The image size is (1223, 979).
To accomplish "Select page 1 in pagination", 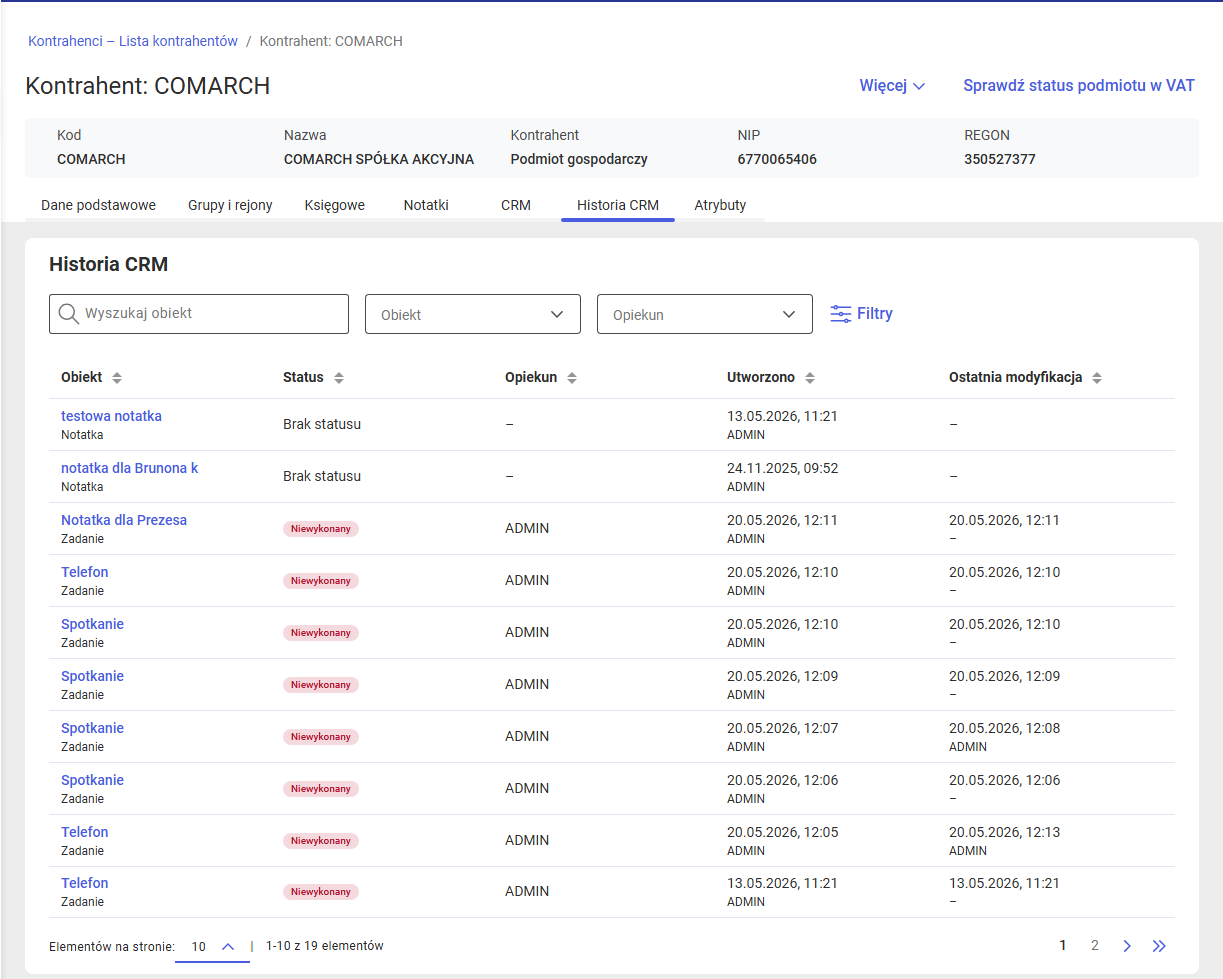I will tap(1063, 946).
